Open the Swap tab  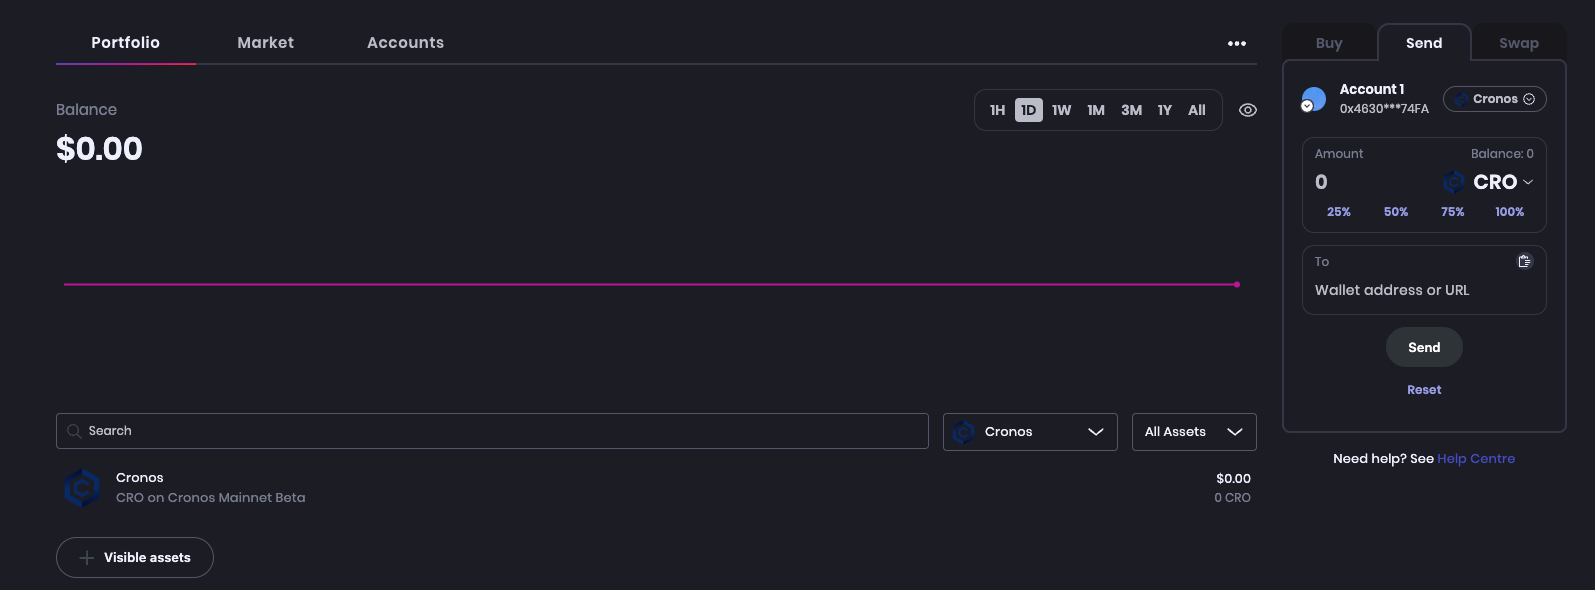[1518, 43]
